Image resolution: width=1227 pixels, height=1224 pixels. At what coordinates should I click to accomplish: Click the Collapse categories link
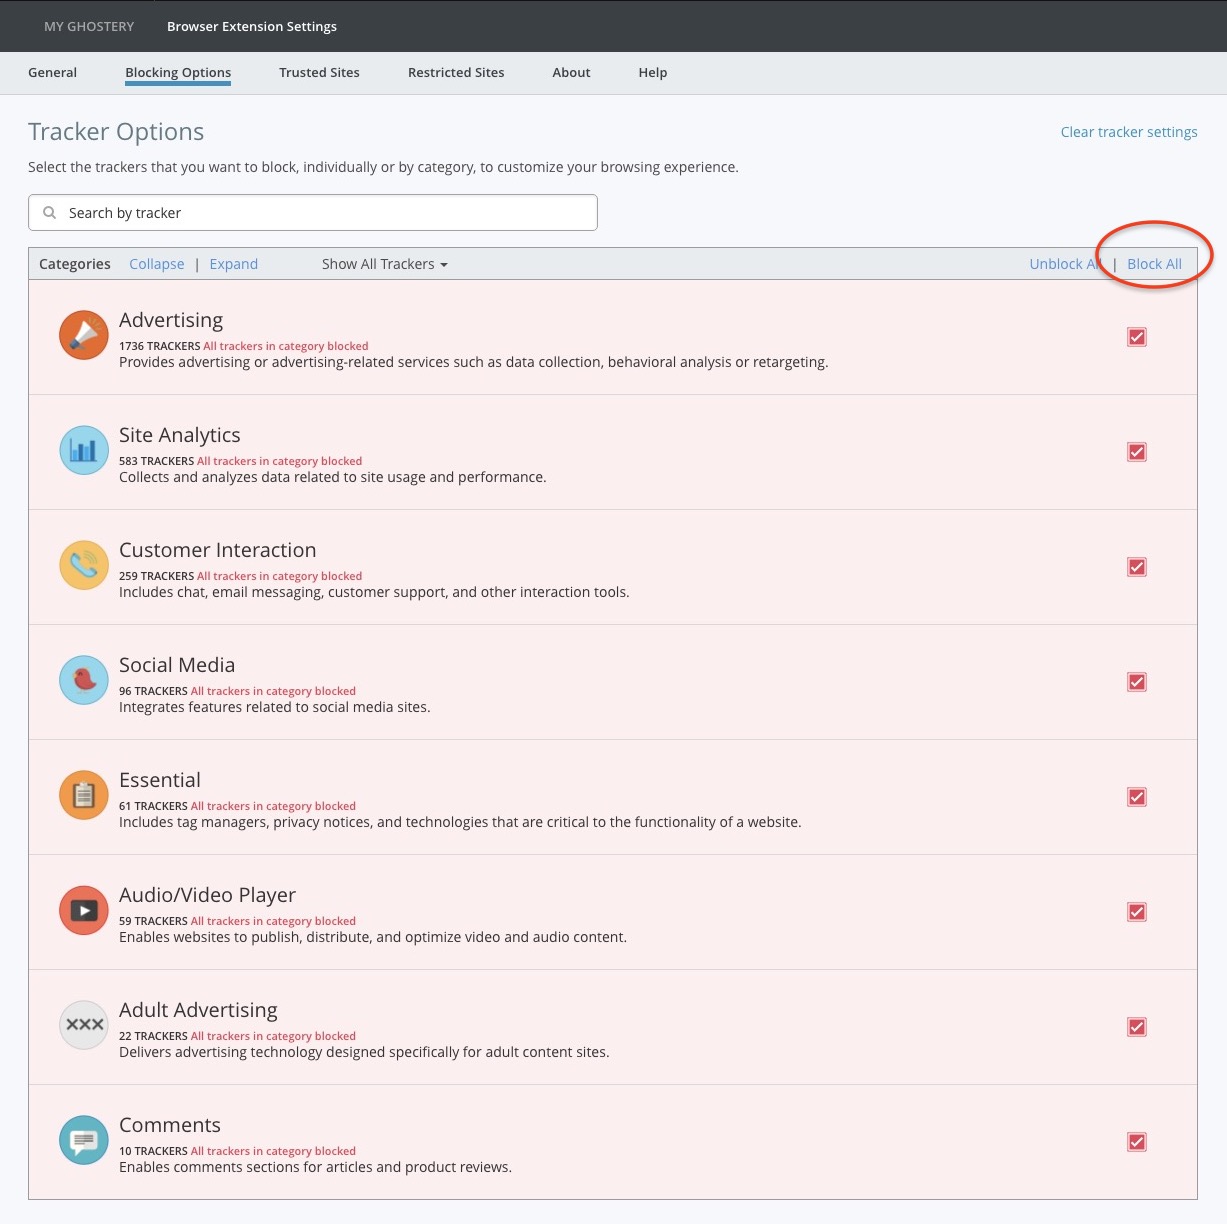pyautogui.click(x=157, y=264)
